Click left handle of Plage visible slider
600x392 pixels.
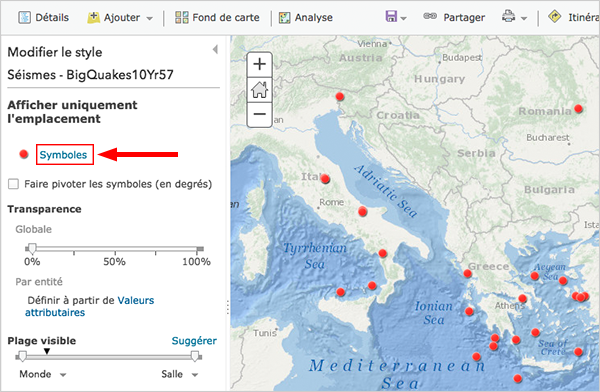click(x=22, y=356)
